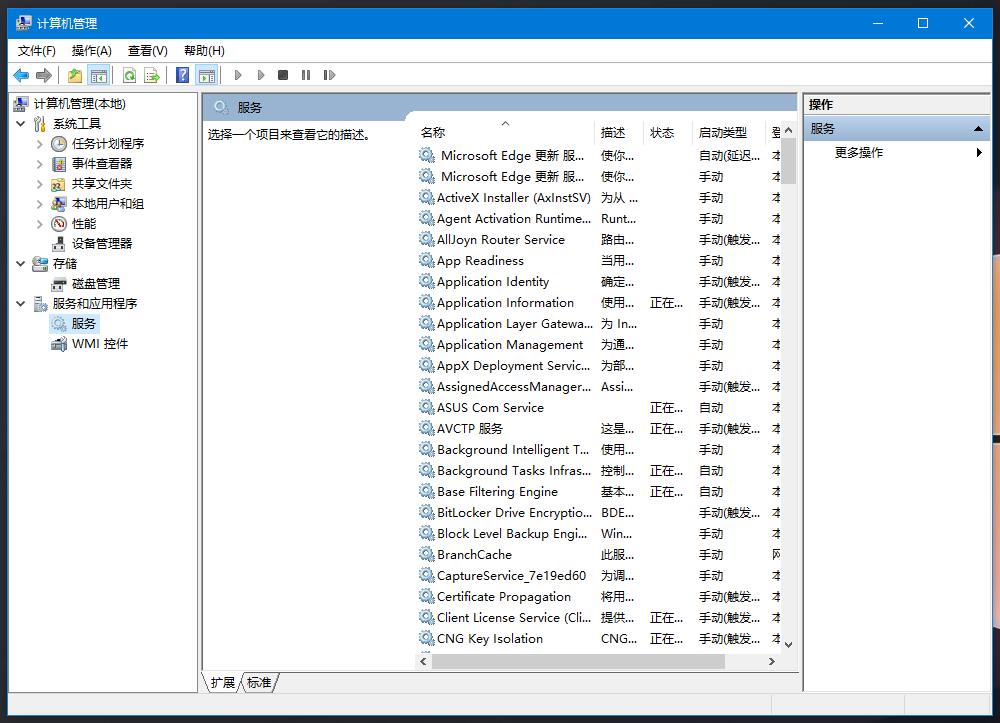Sort by the 名称 column header

click(x=504, y=132)
